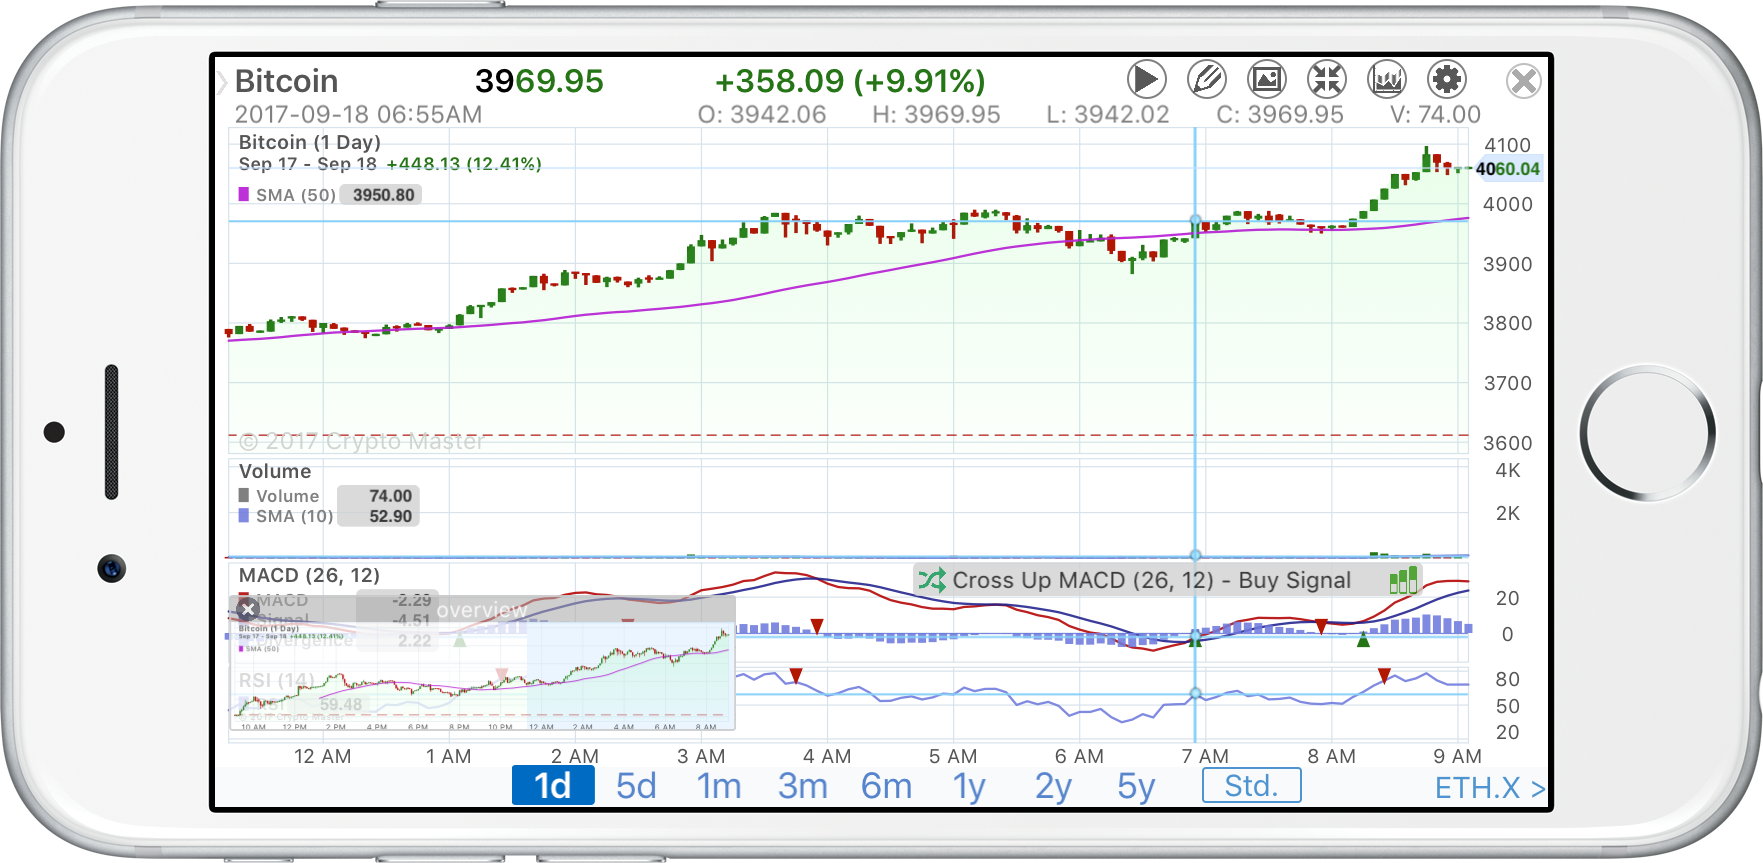1763x863 pixels.
Task: Show the 5y time range
Action: 1136,786
